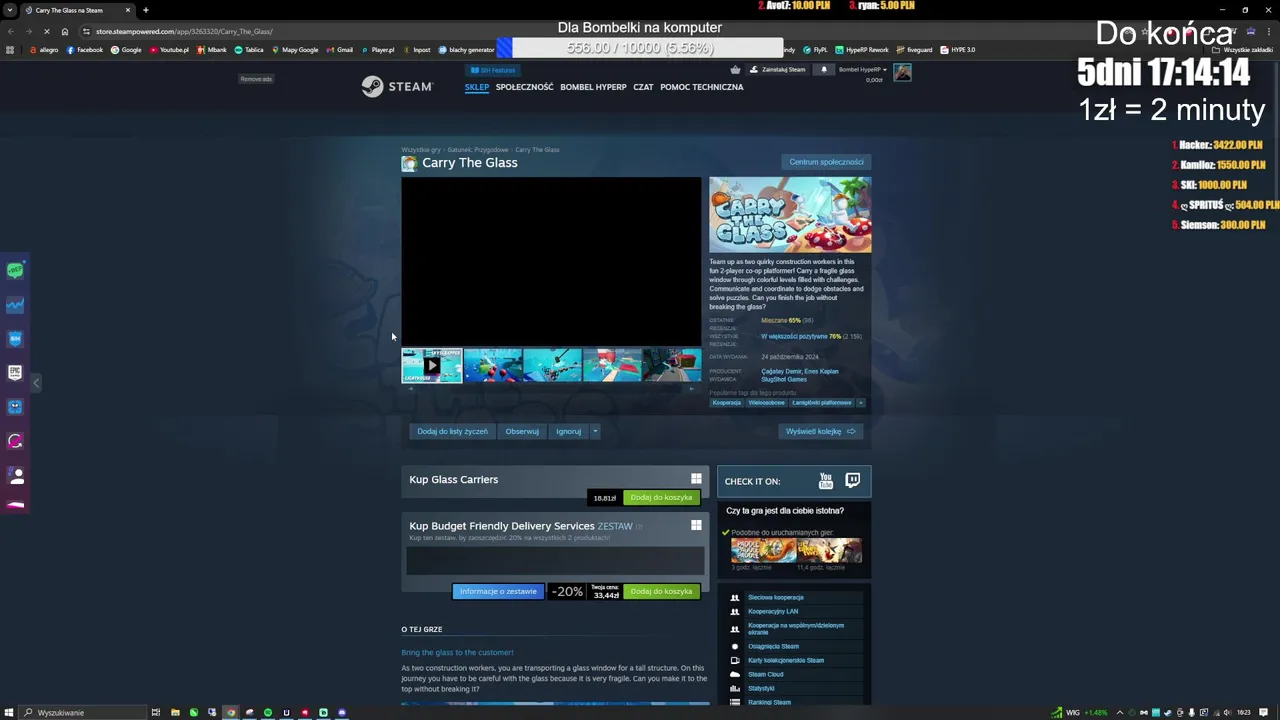Click the taskbar search box

(84, 712)
